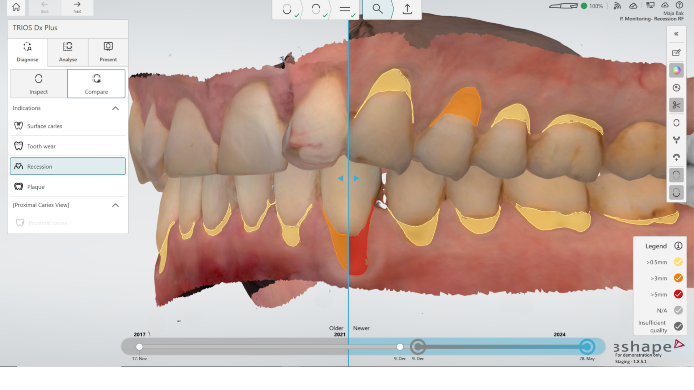
Task: Toggle the Insufficient quality legend check
Action: coord(678,326)
